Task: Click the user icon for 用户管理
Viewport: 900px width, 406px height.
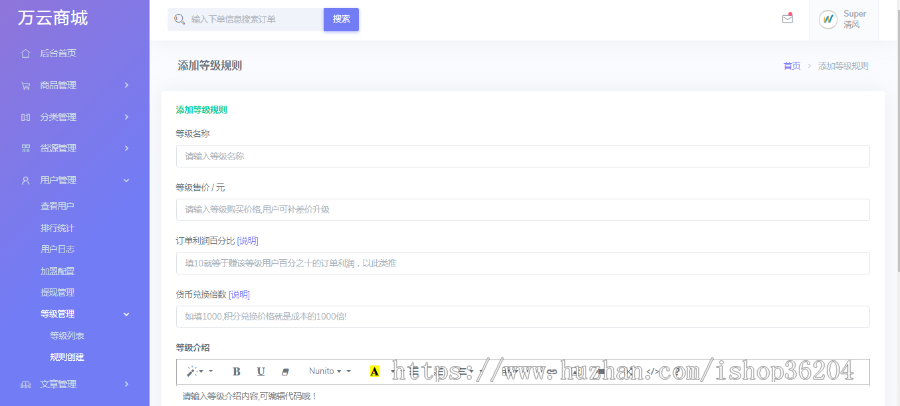Action: pyautogui.click(x=25, y=180)
